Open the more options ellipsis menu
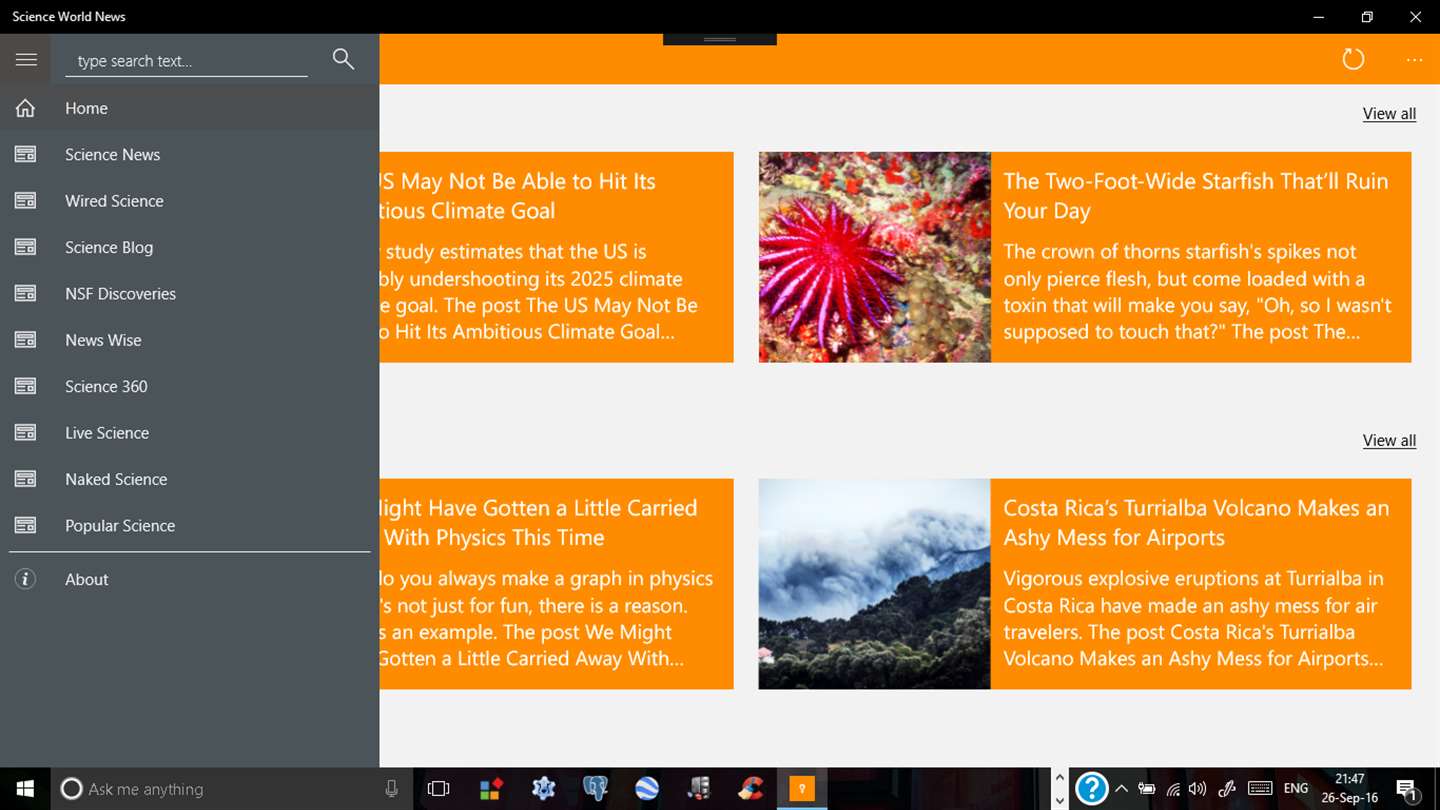 1414,60
